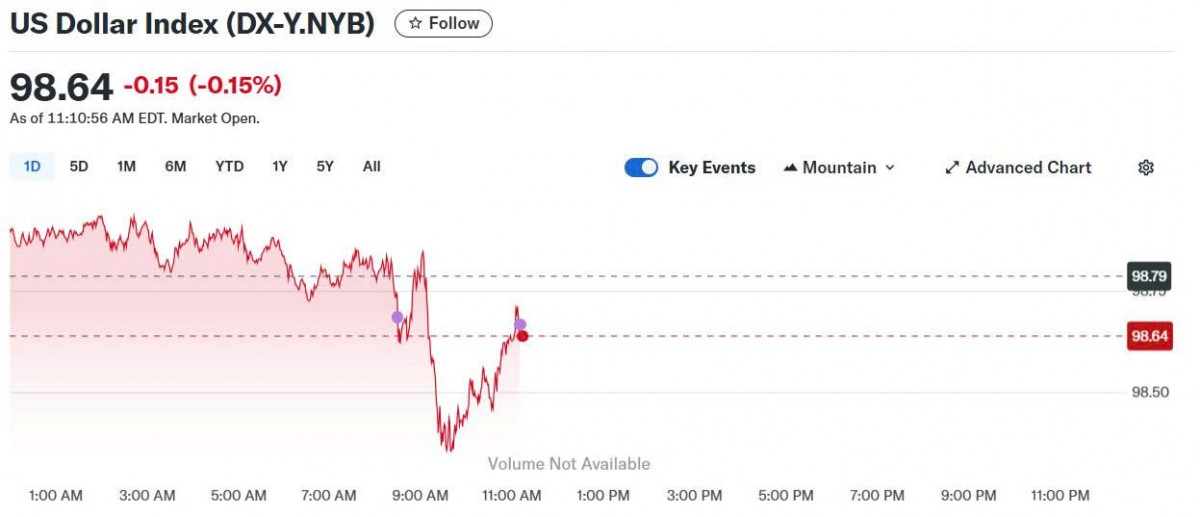
Task: Select the 1M range tab
Action: coord(126,167)
